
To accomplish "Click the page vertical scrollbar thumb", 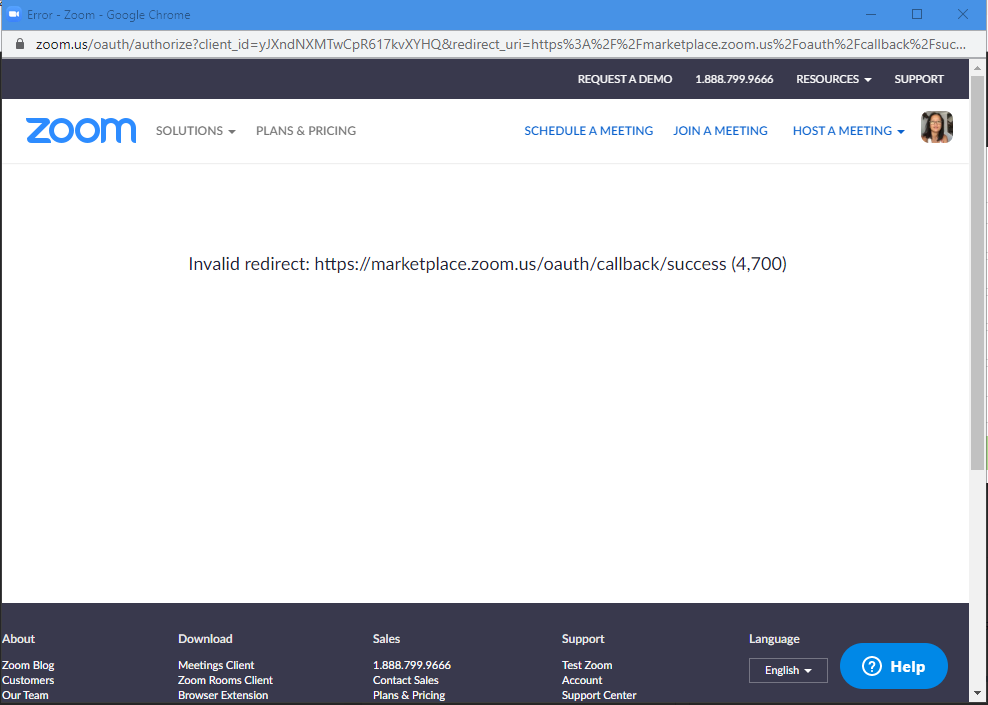I will (977, 272).
